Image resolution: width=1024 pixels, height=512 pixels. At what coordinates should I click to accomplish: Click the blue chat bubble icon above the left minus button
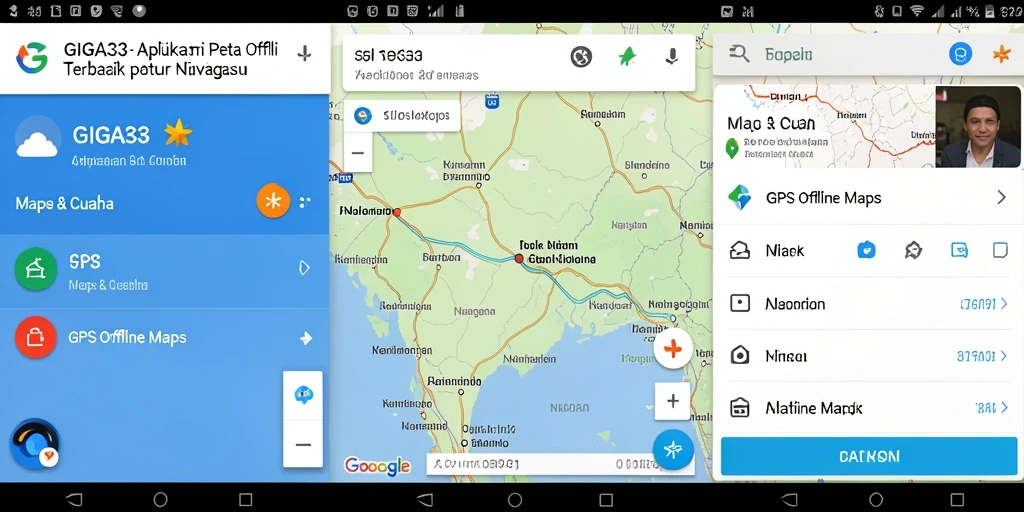coord(303,395)
